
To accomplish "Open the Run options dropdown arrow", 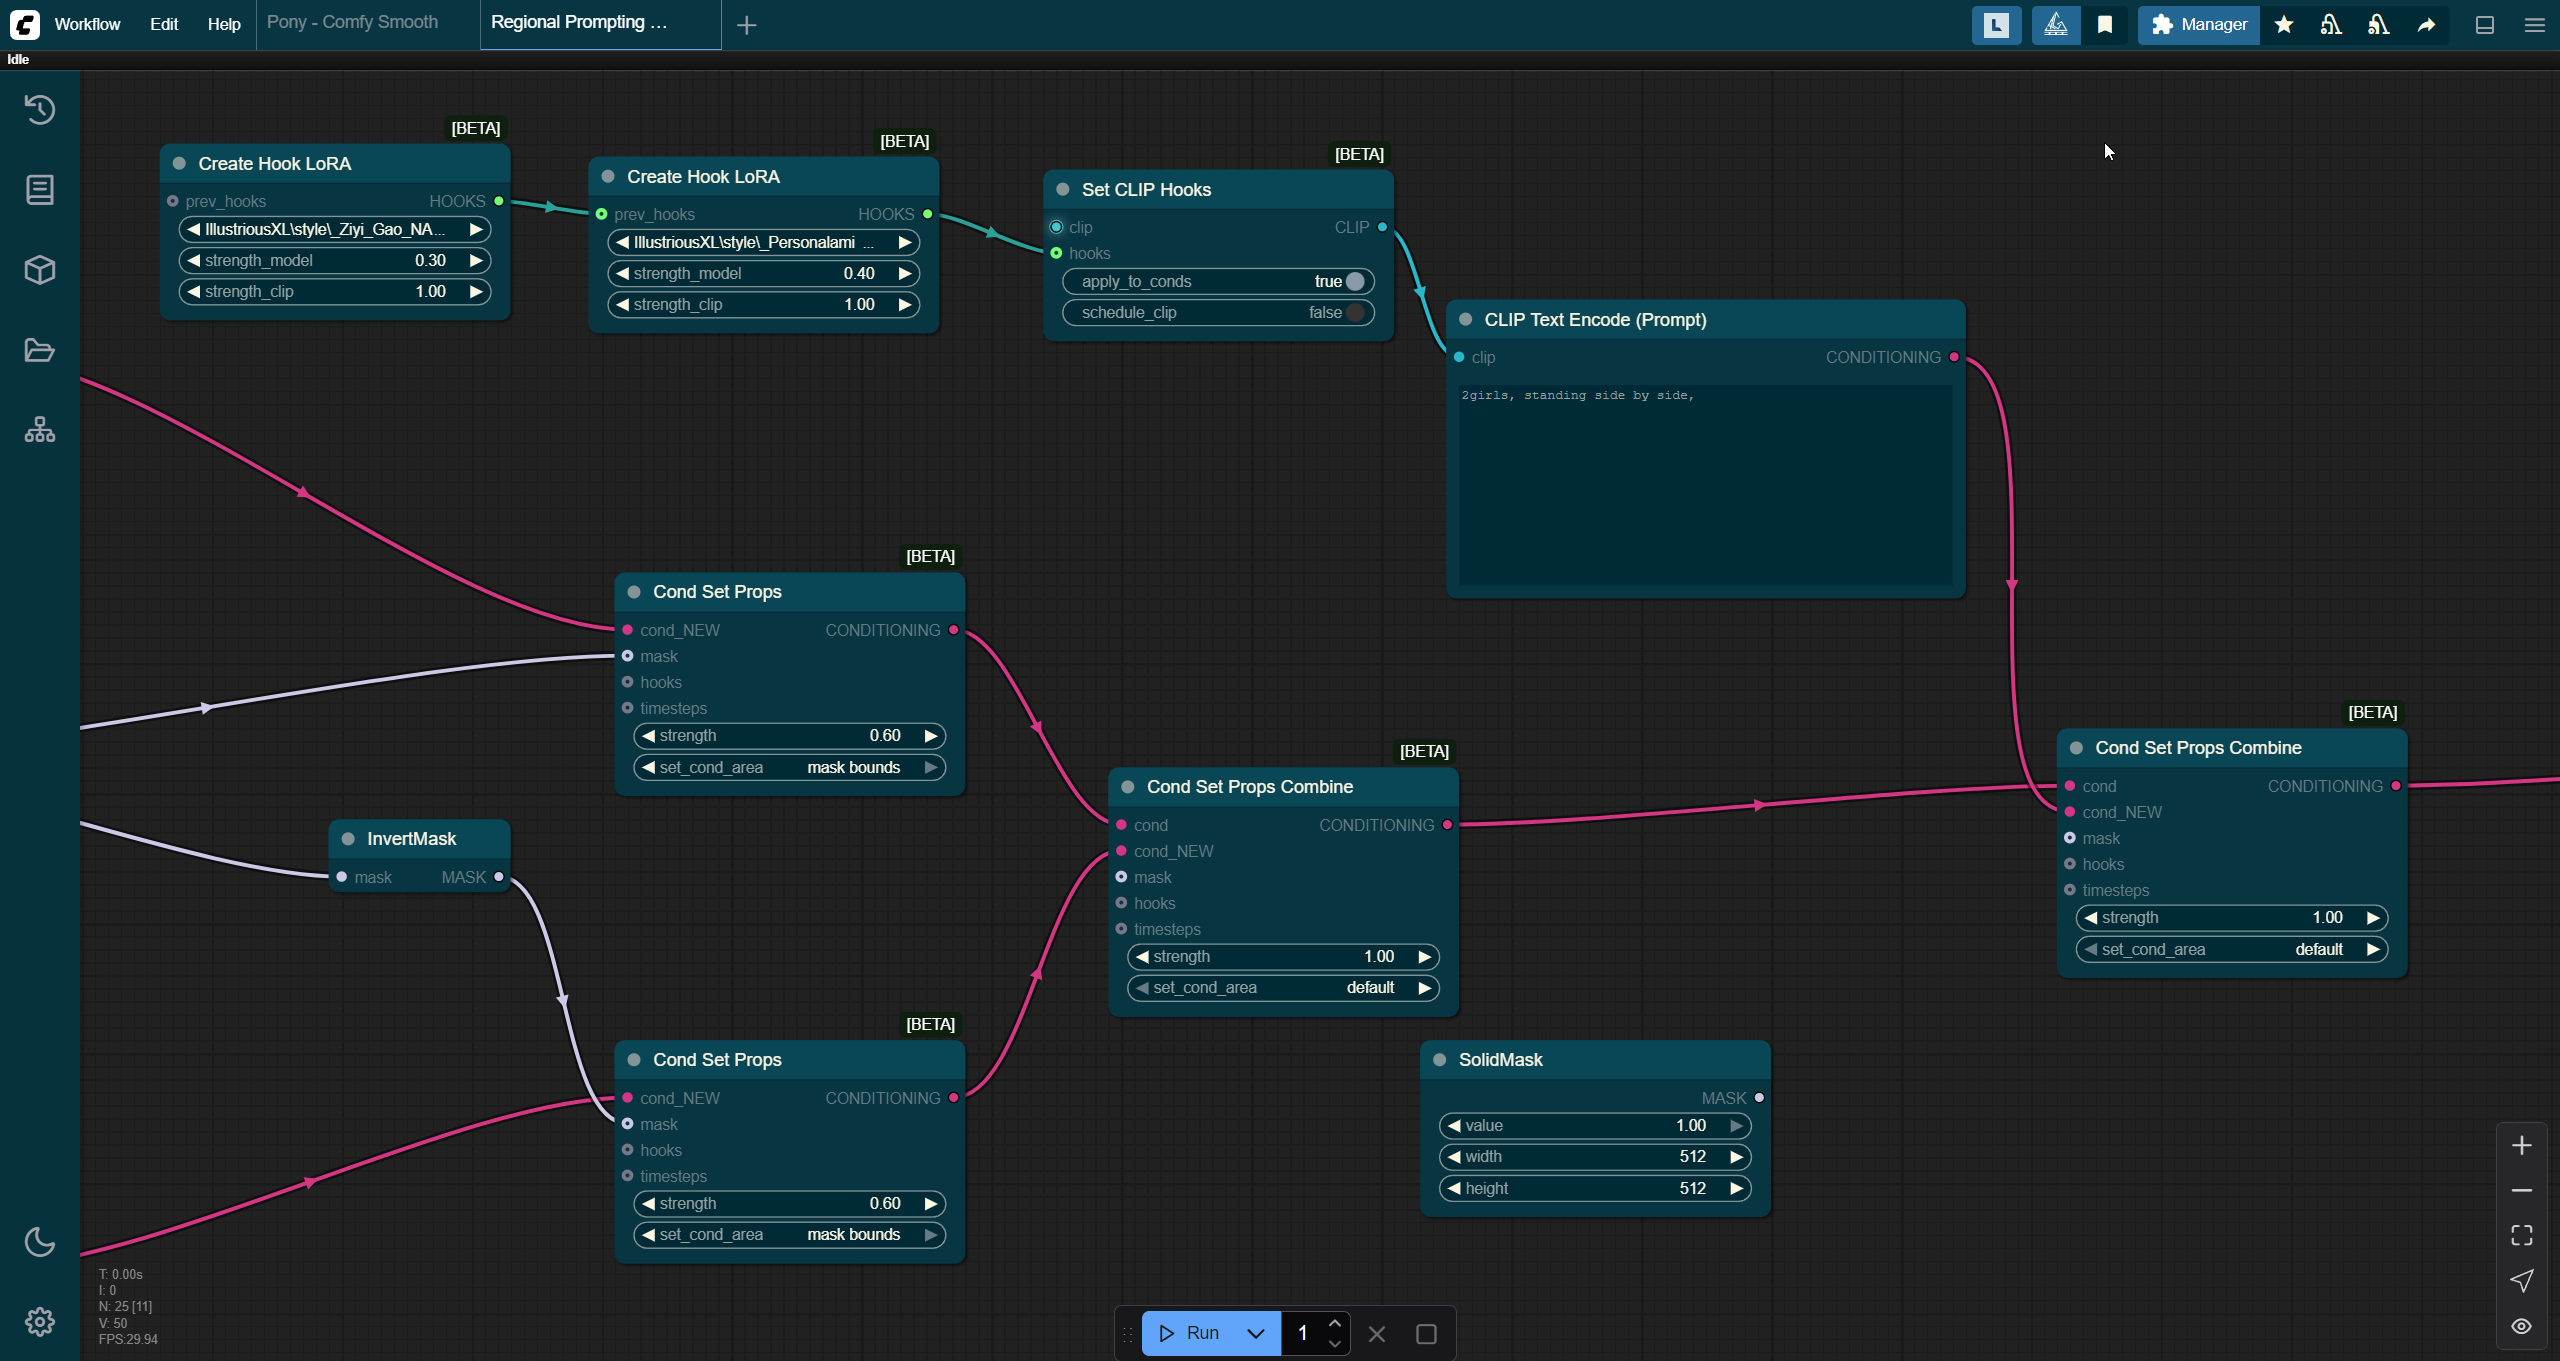I will pos(1256,1334).
